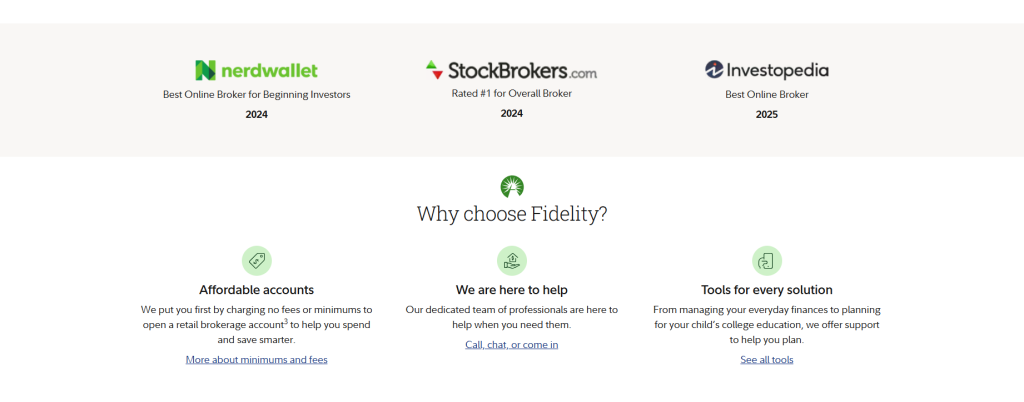This screenshot has height=402, width=1024.
Task: Click the NerdWallet logo
Action: pyautogui.click(x=257, y=70)
